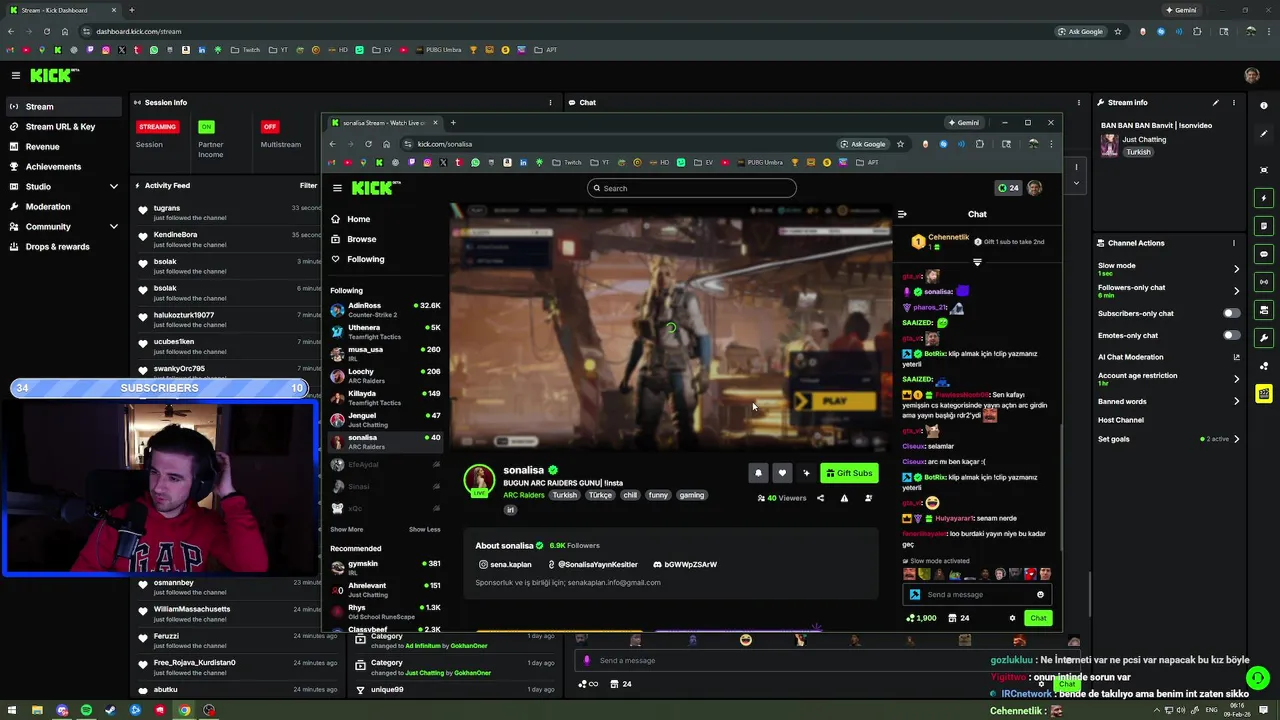This screenshot has height=720, width=1280.
Task: Click the bell notification icon on sonalisa's channel
Action: pos(758,473)
